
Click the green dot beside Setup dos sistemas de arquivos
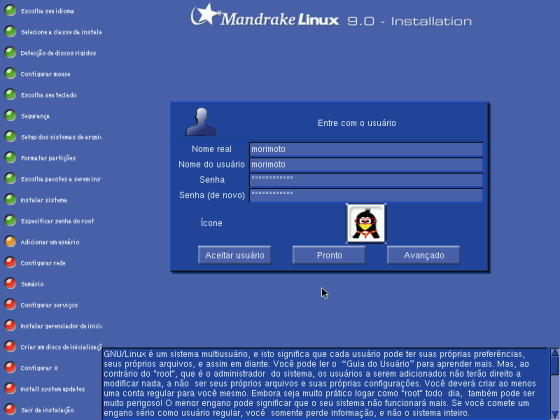coord(10,137)
